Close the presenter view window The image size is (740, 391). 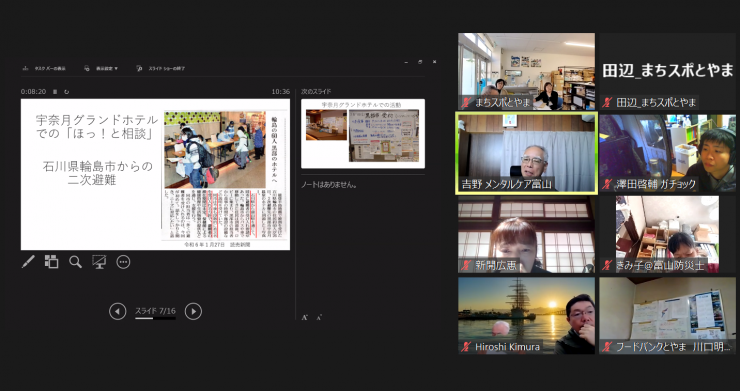click(x=434, y=62)
